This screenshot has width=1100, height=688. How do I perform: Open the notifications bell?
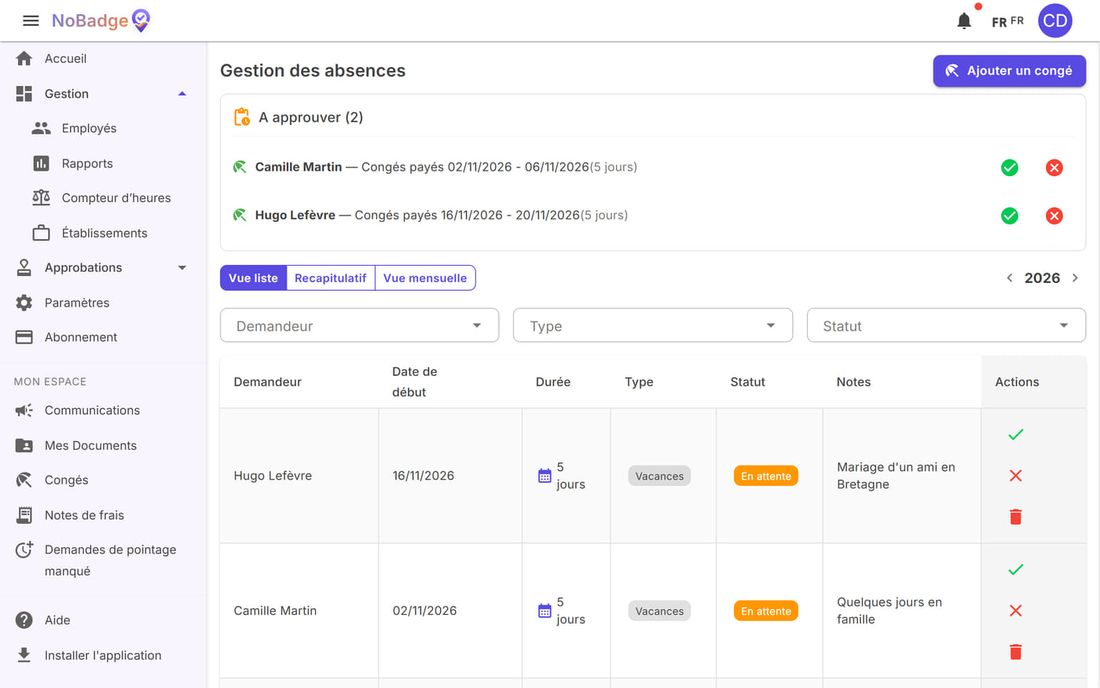(x=965, y=21)
